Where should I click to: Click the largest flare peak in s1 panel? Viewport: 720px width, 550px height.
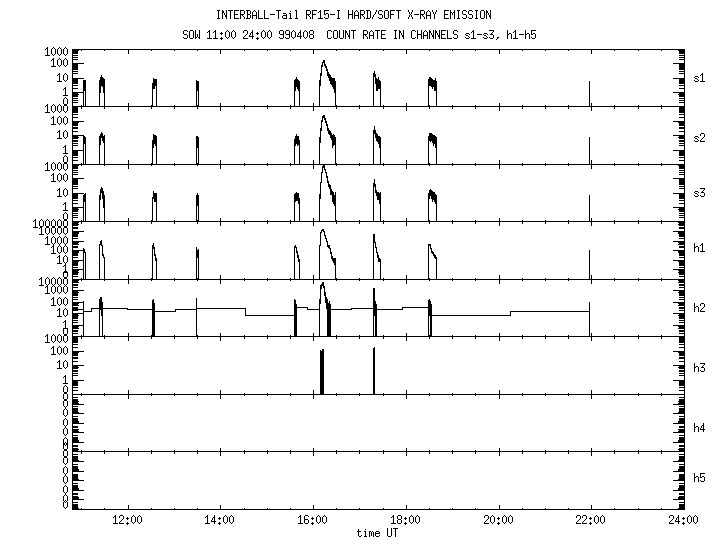[323, 64]
